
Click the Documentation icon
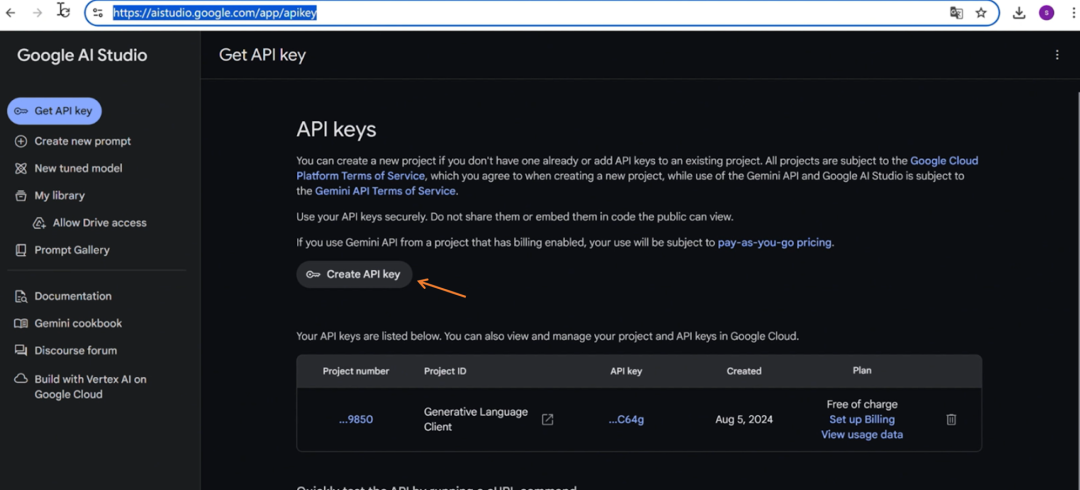click(21, 296)
